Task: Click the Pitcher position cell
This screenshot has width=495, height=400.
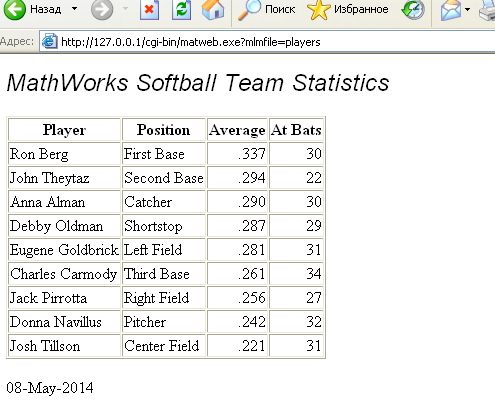Action: (164, 322)
